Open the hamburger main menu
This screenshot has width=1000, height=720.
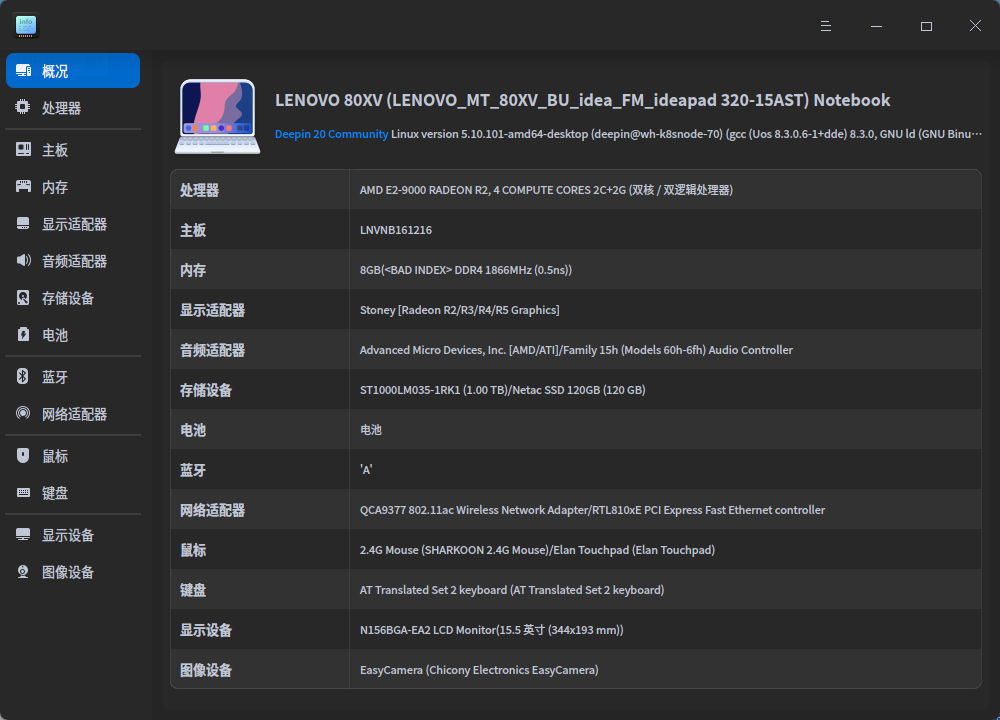pyautogui.click(x=826, y=26)
